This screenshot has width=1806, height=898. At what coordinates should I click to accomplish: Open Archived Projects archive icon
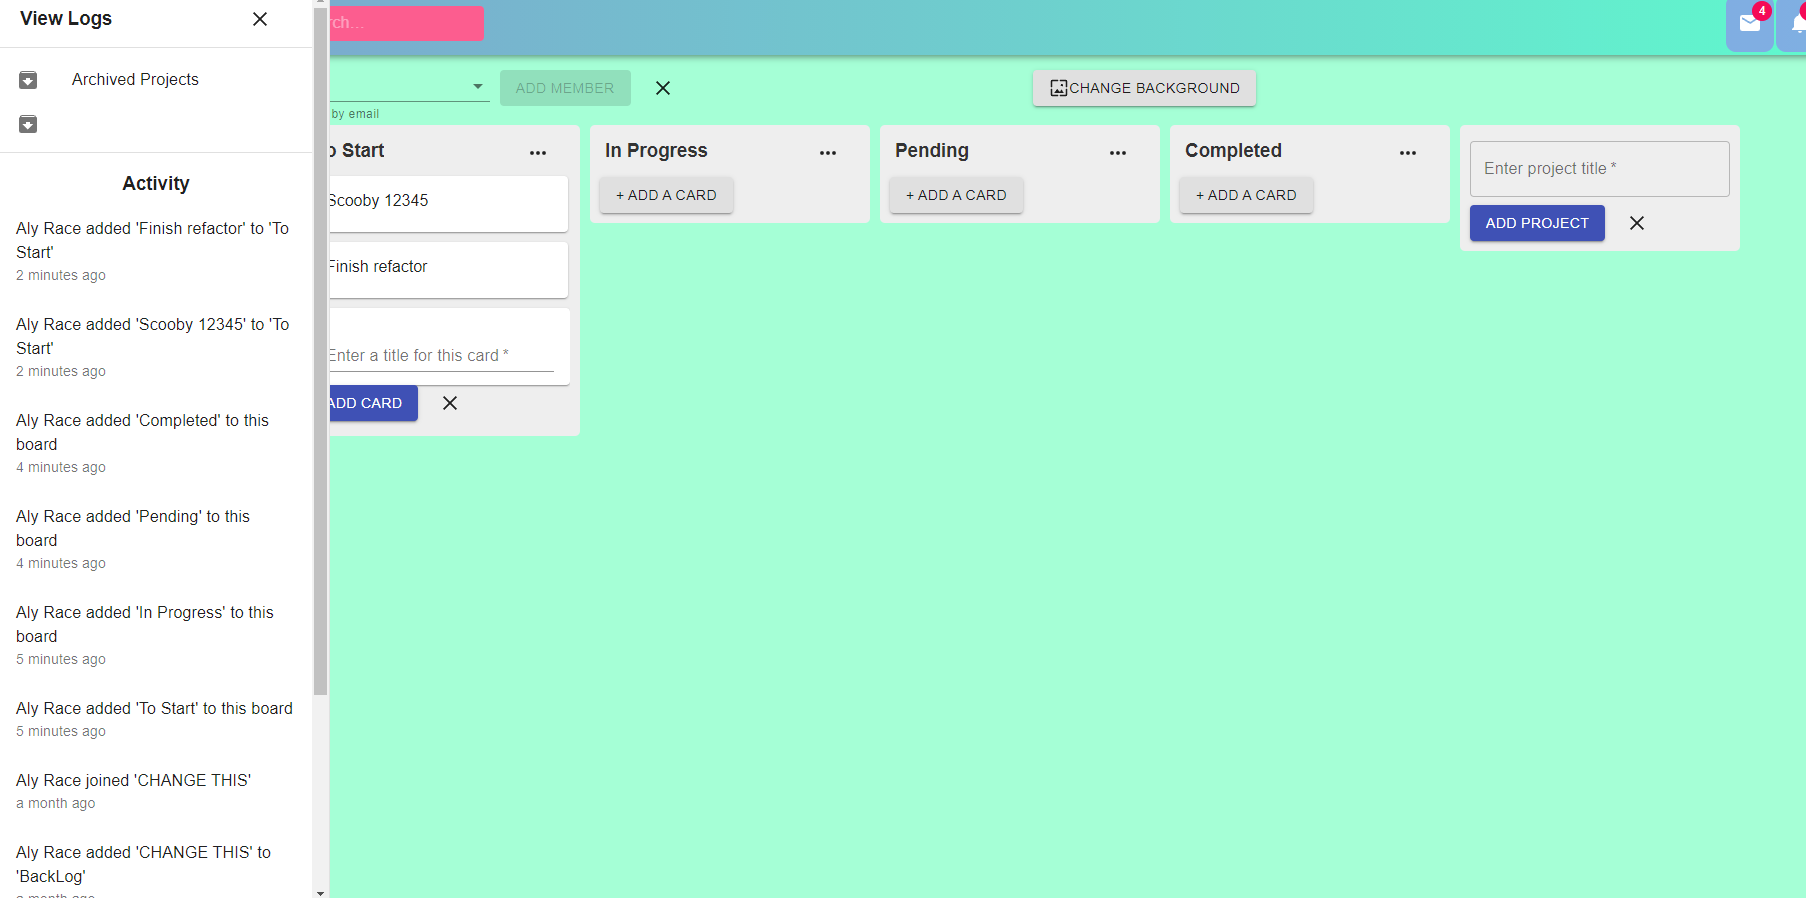(28, 80)
